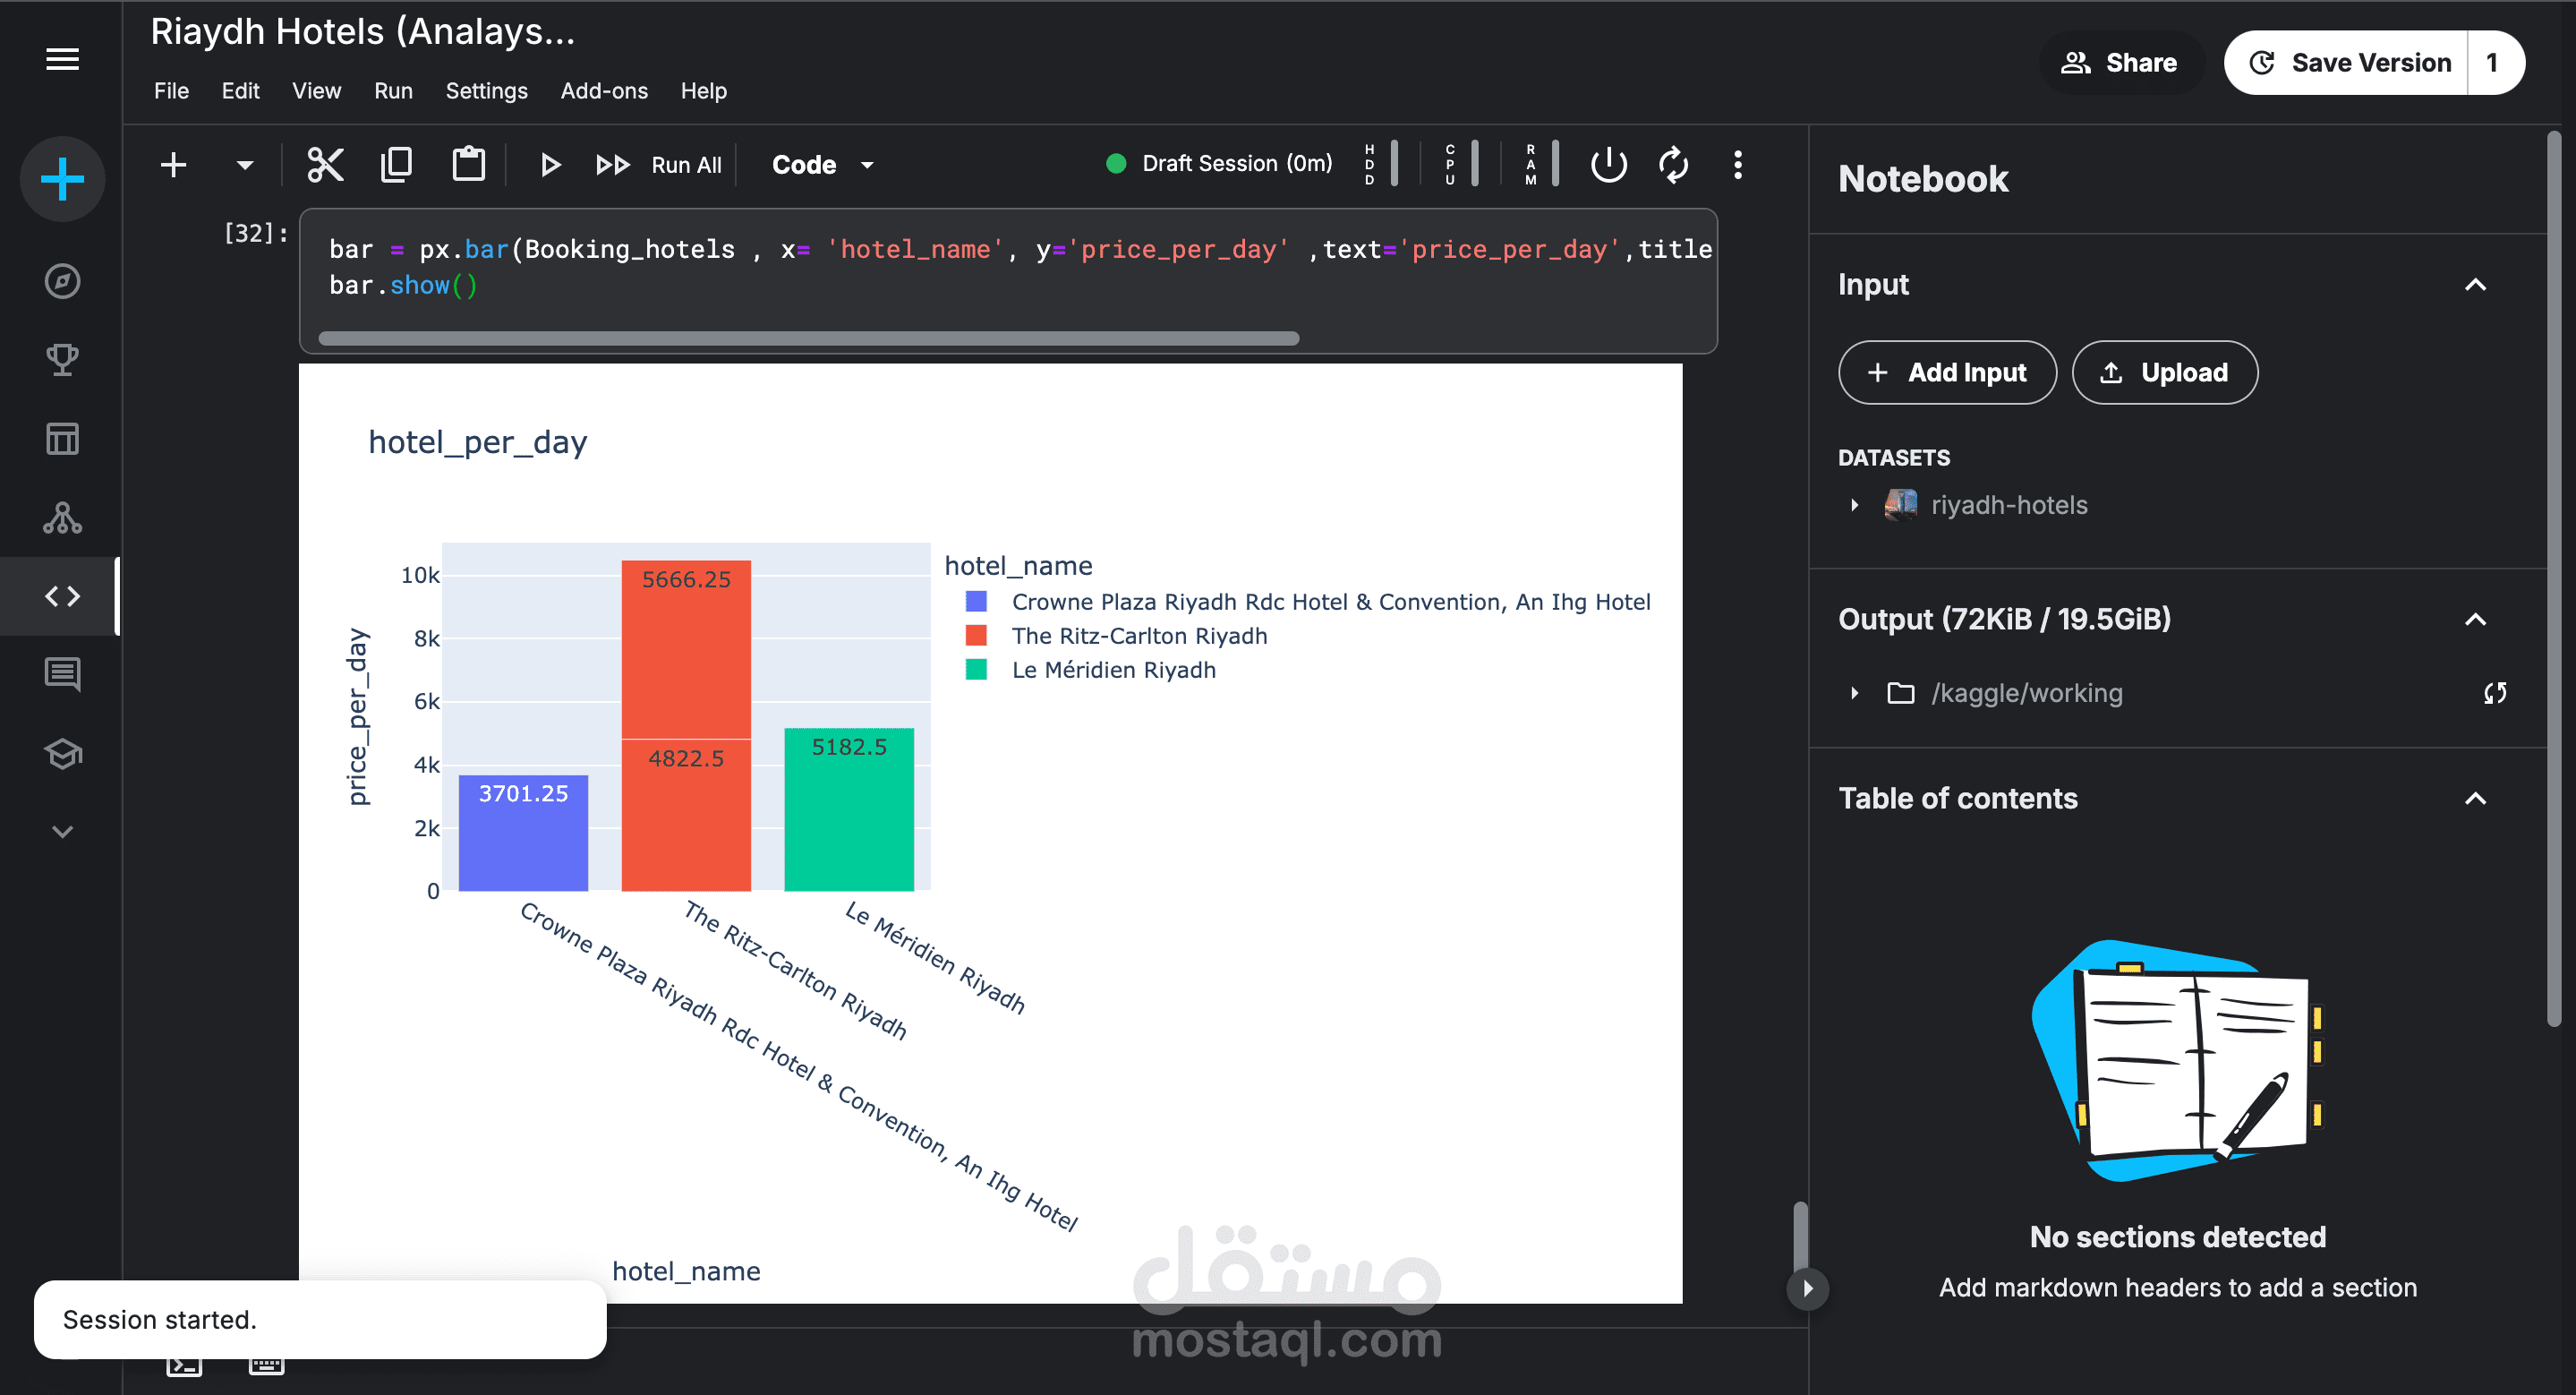Collapse the Output section
The height and width of the screenshot is (1395, 2576).
(x=2474, y=620)
